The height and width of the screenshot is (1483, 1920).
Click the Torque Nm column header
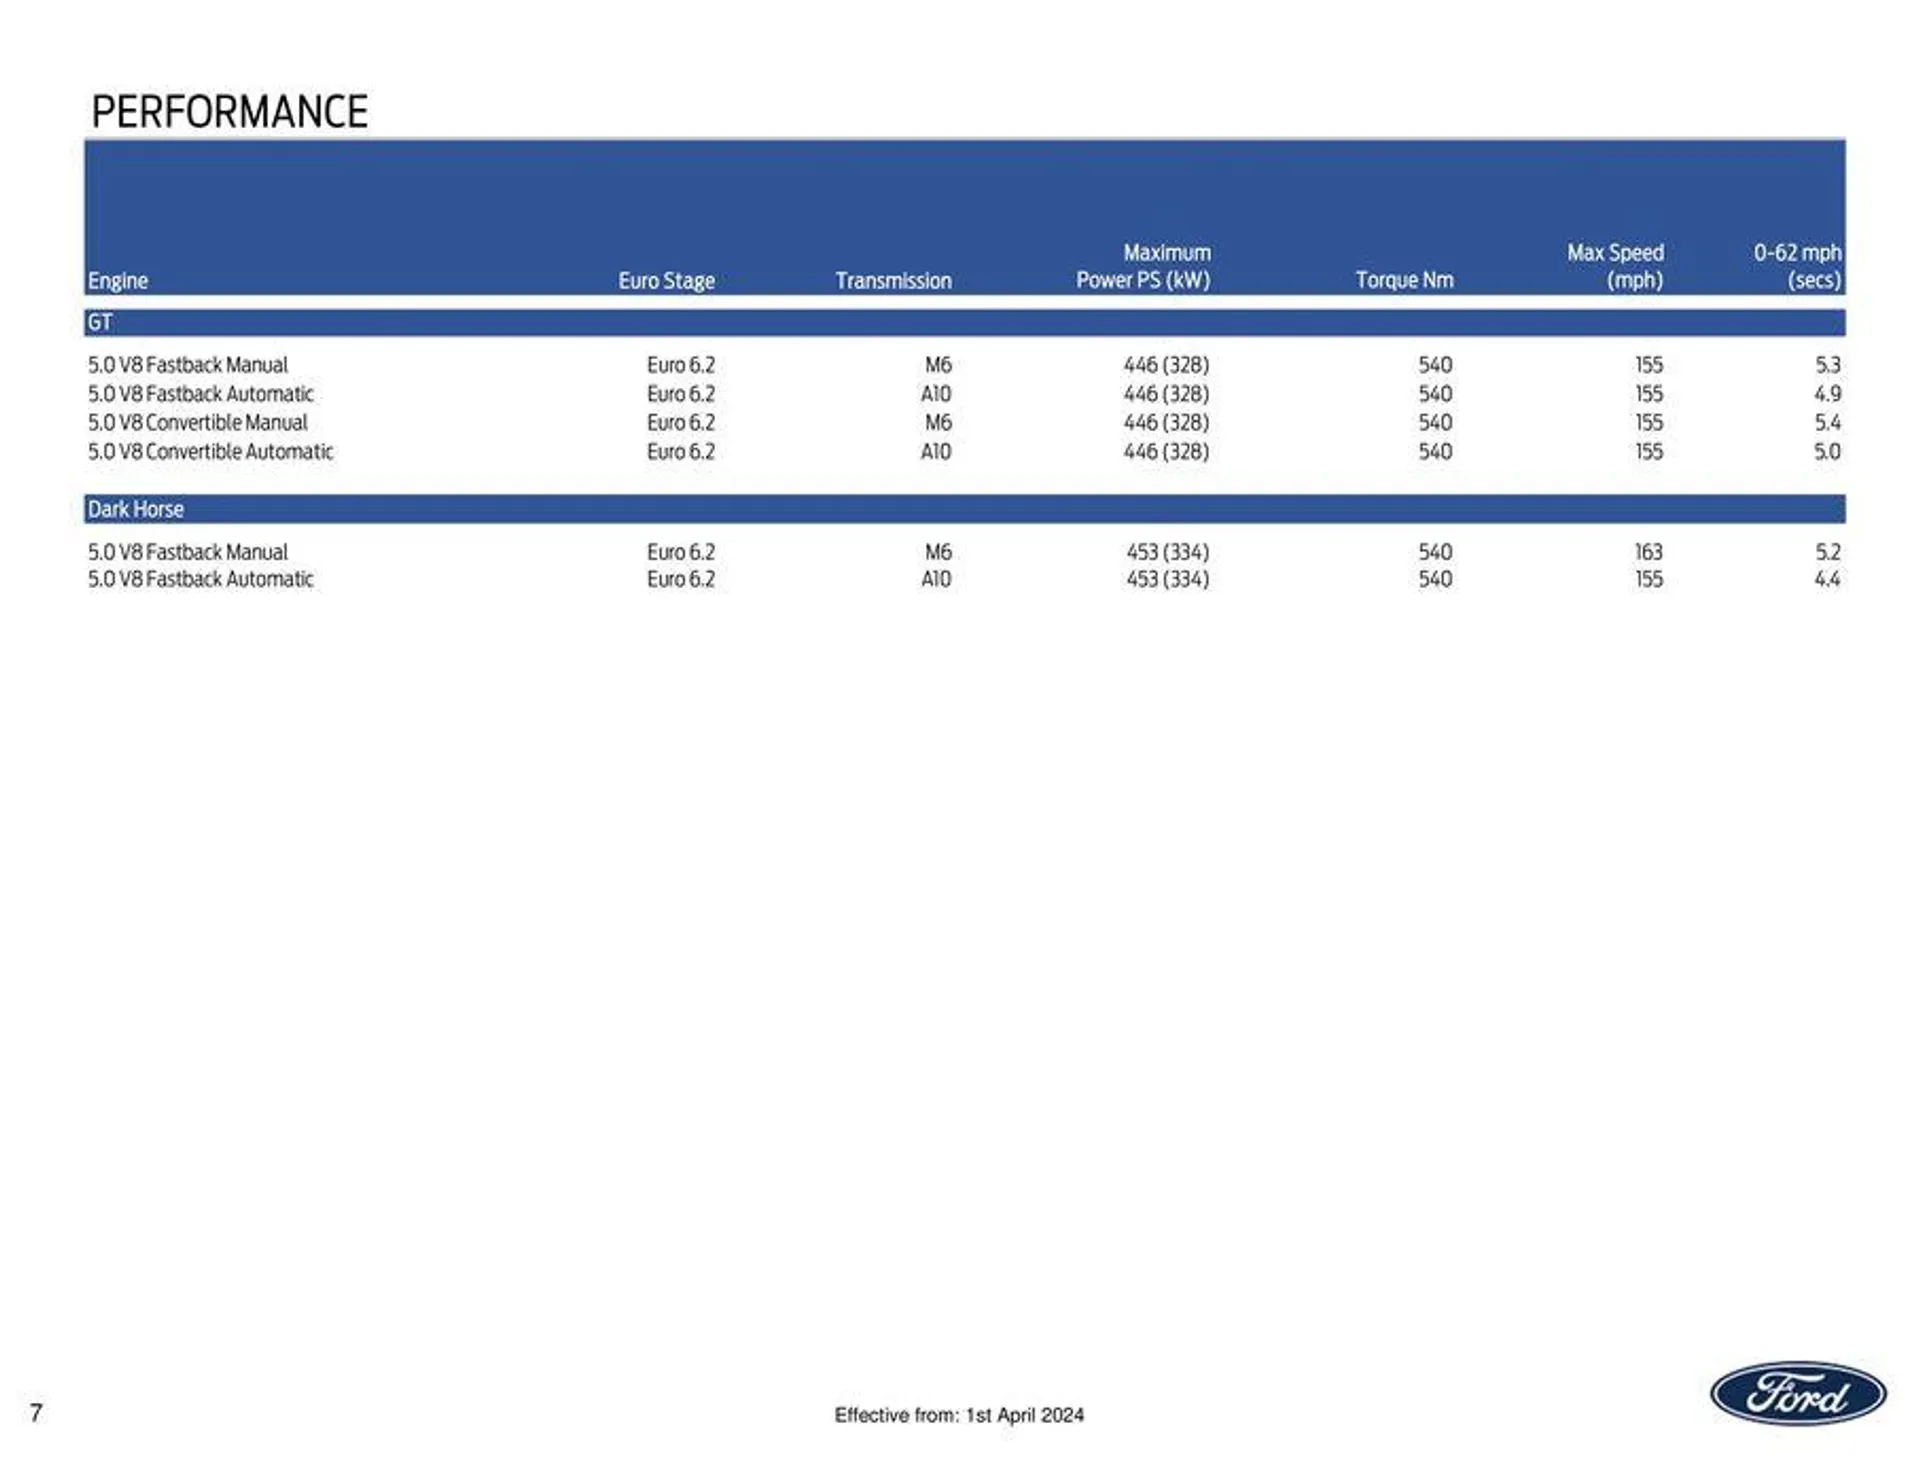pyautogui.click(x=1404, y=280)
